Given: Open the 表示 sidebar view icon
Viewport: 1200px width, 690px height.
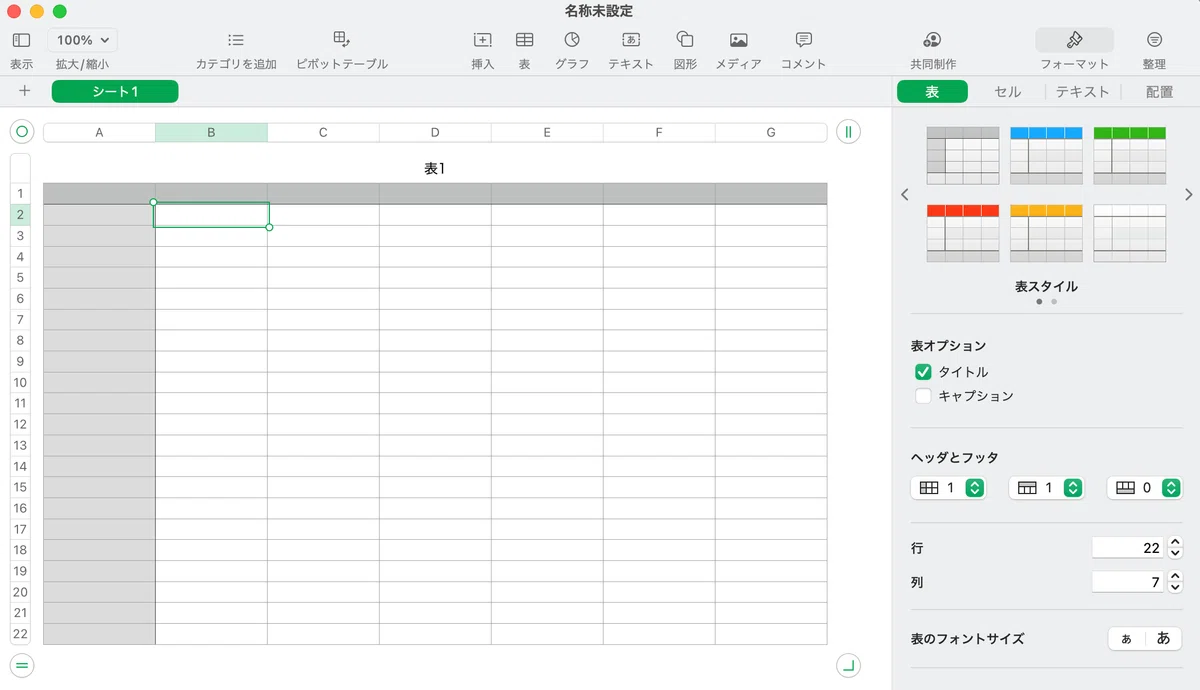Looking at the screenshot, I should tap(22, 40).
